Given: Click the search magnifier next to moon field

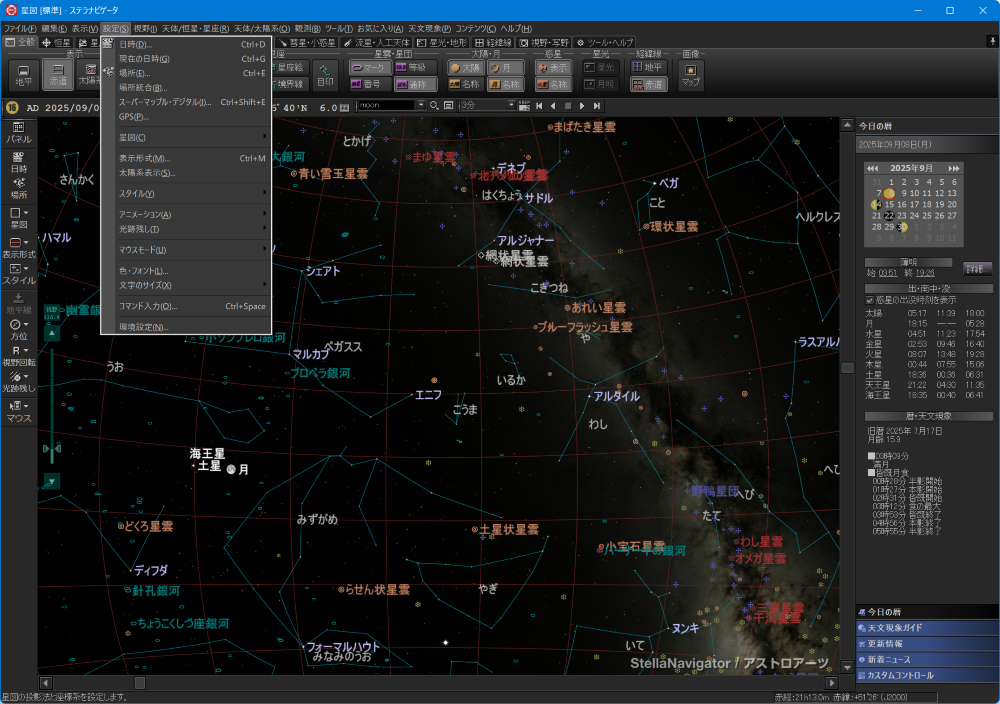Looking at the screenshot, I should point(434,105).
